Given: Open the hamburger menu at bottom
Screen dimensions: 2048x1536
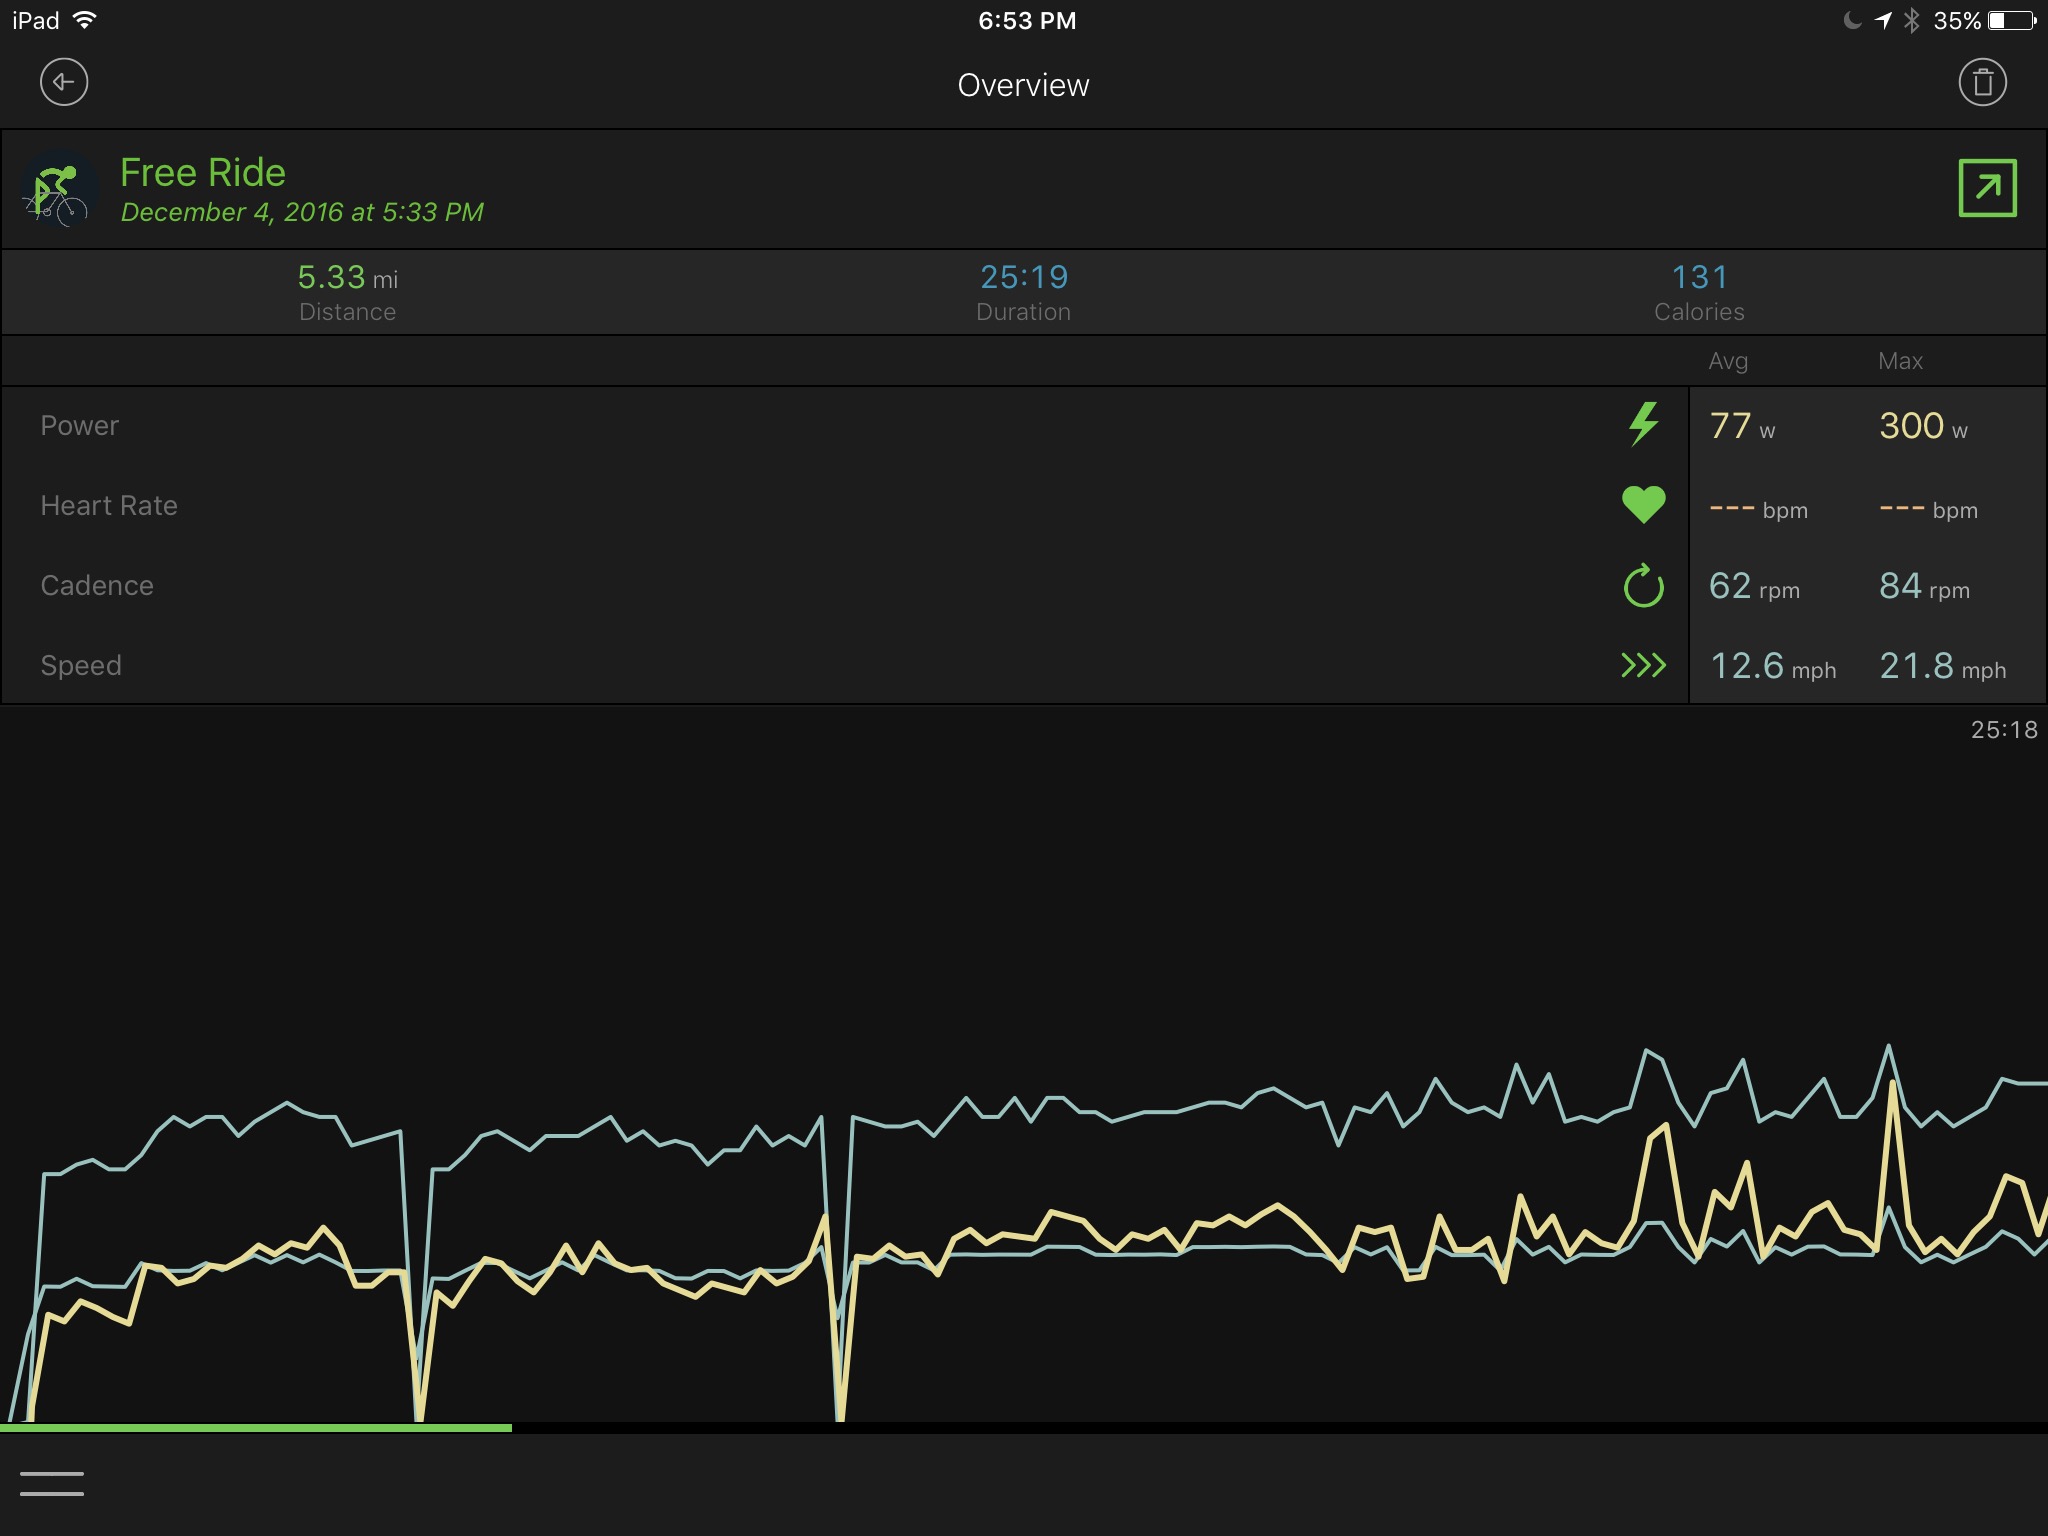Looking at the screenshot, I should pyautogui.click(x=52, y=1484).
